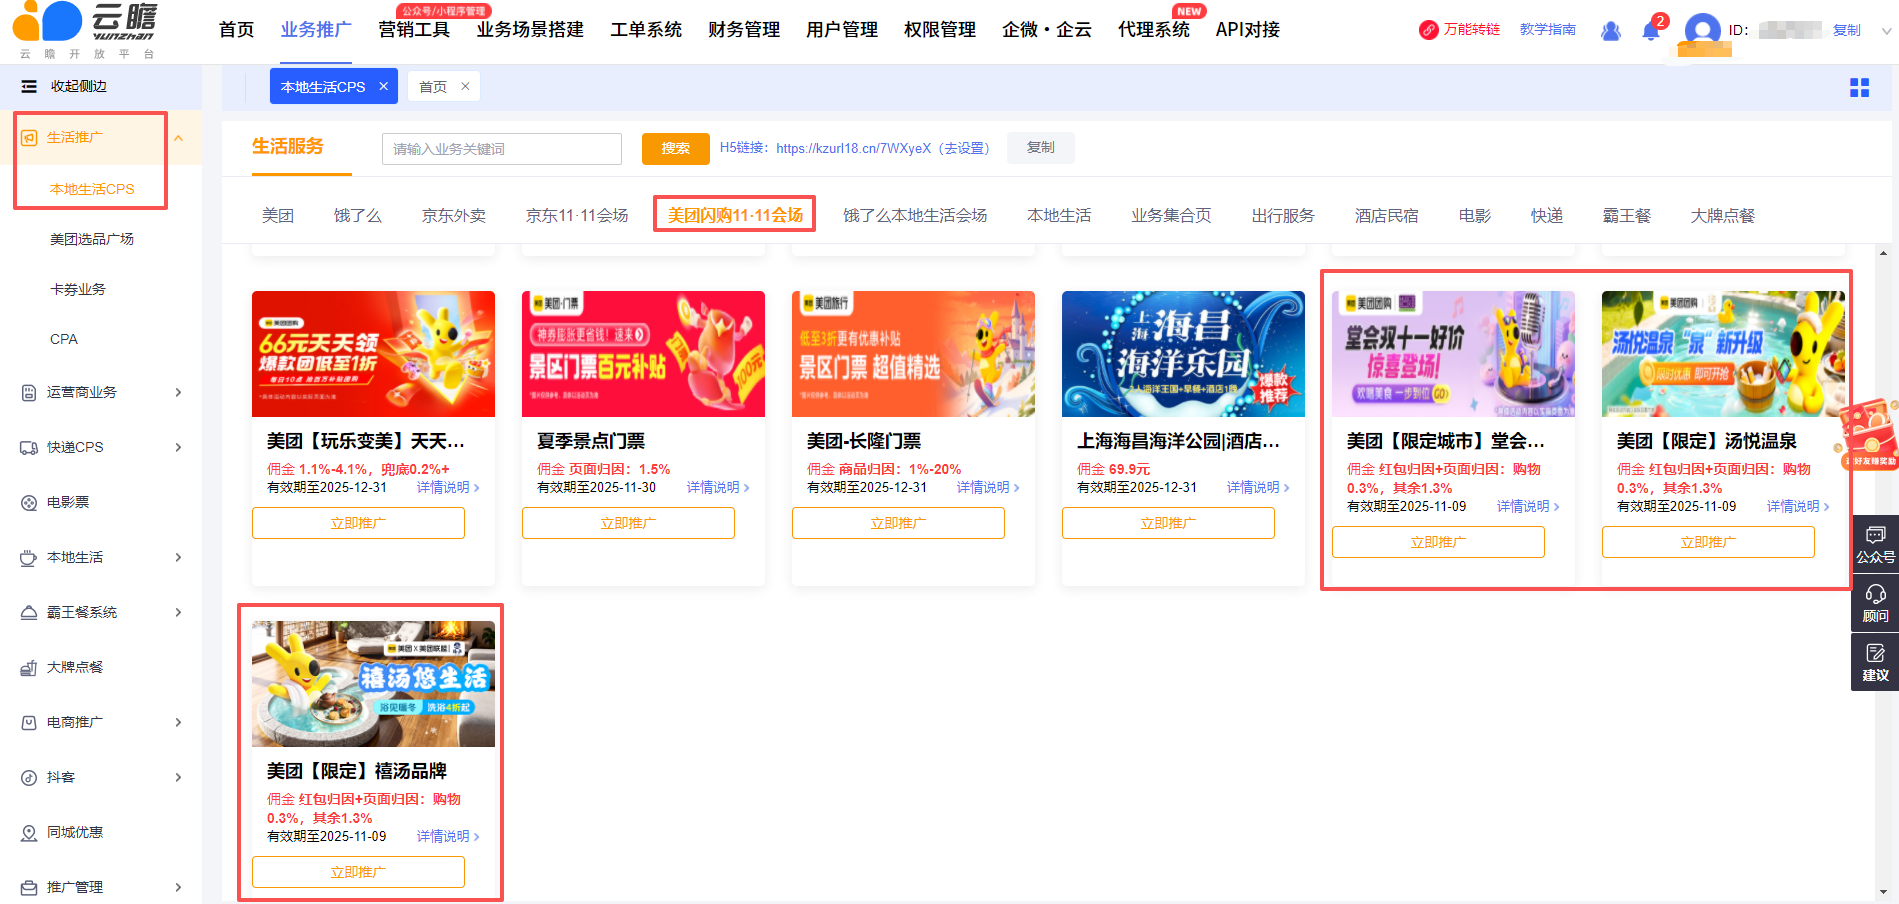Collapse the sidebar with 收起侧边 icon
This screenshot has width=1899, height=904.
pyautogui.click(x=30, y=87)
